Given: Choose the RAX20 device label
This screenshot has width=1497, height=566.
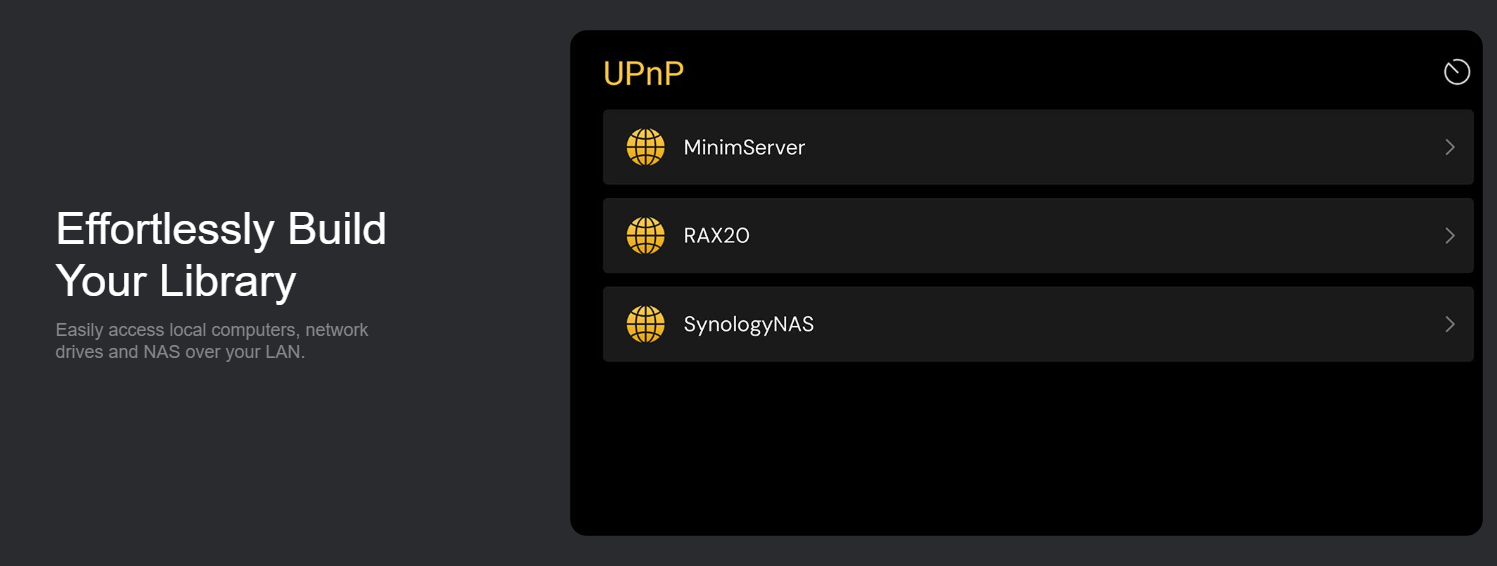Looking at the screenshot, I should pos(716,236).
